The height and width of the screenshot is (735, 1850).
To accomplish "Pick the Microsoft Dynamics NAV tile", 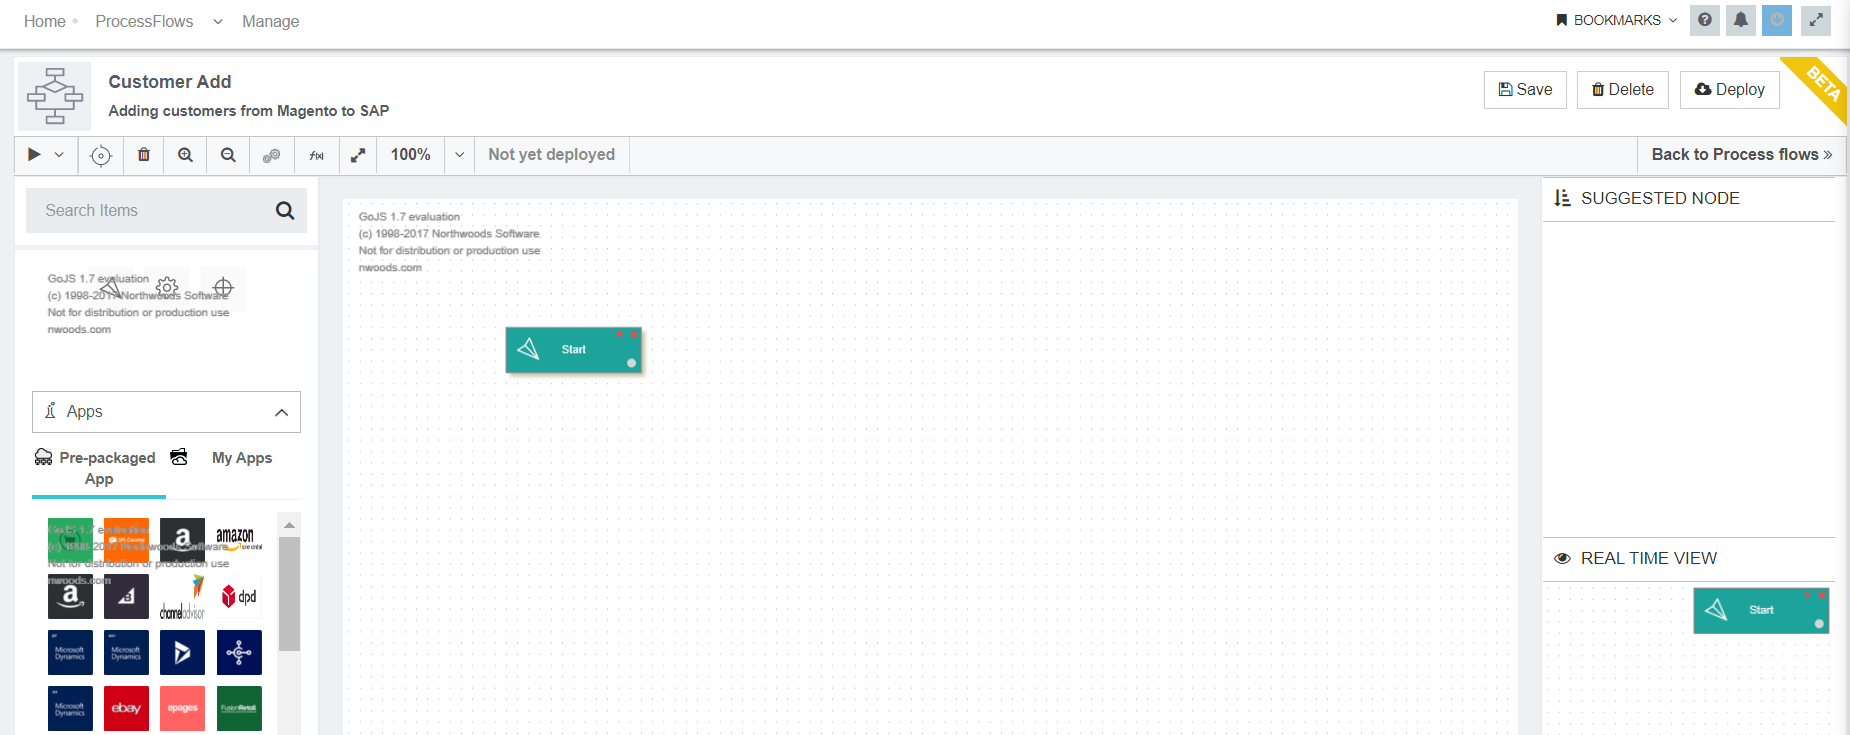I will (x=126, y=653).
